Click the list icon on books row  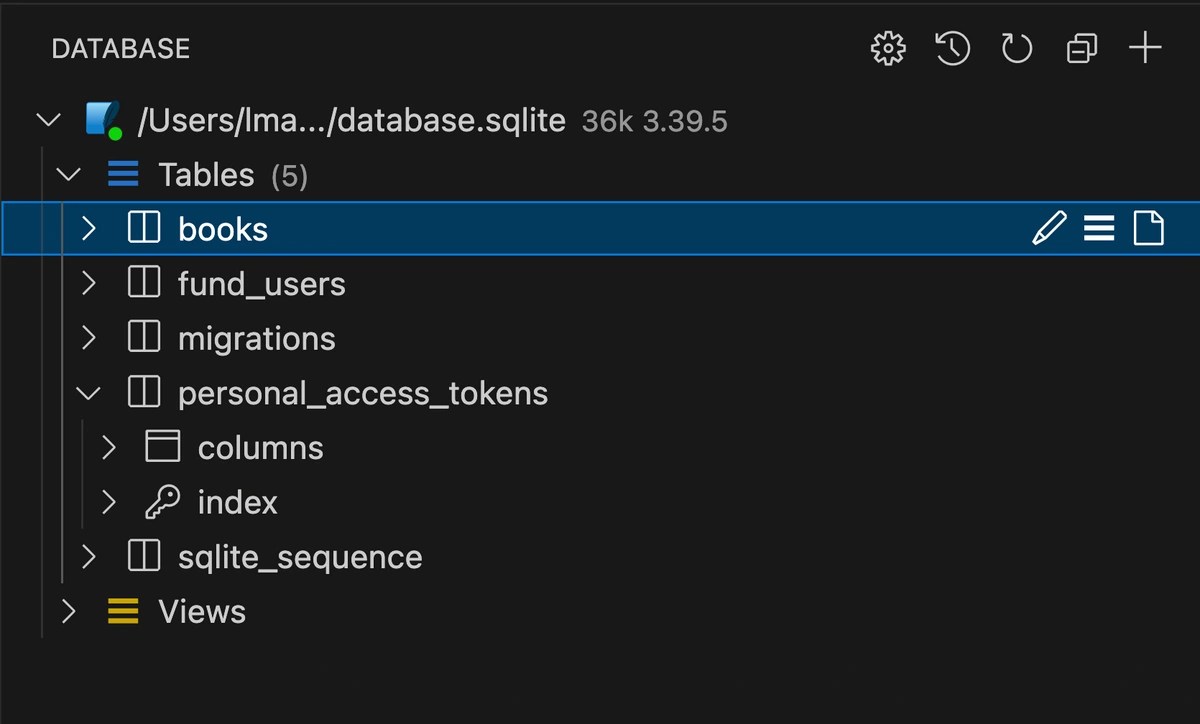pyautogui.click(x=1099, y=229)
